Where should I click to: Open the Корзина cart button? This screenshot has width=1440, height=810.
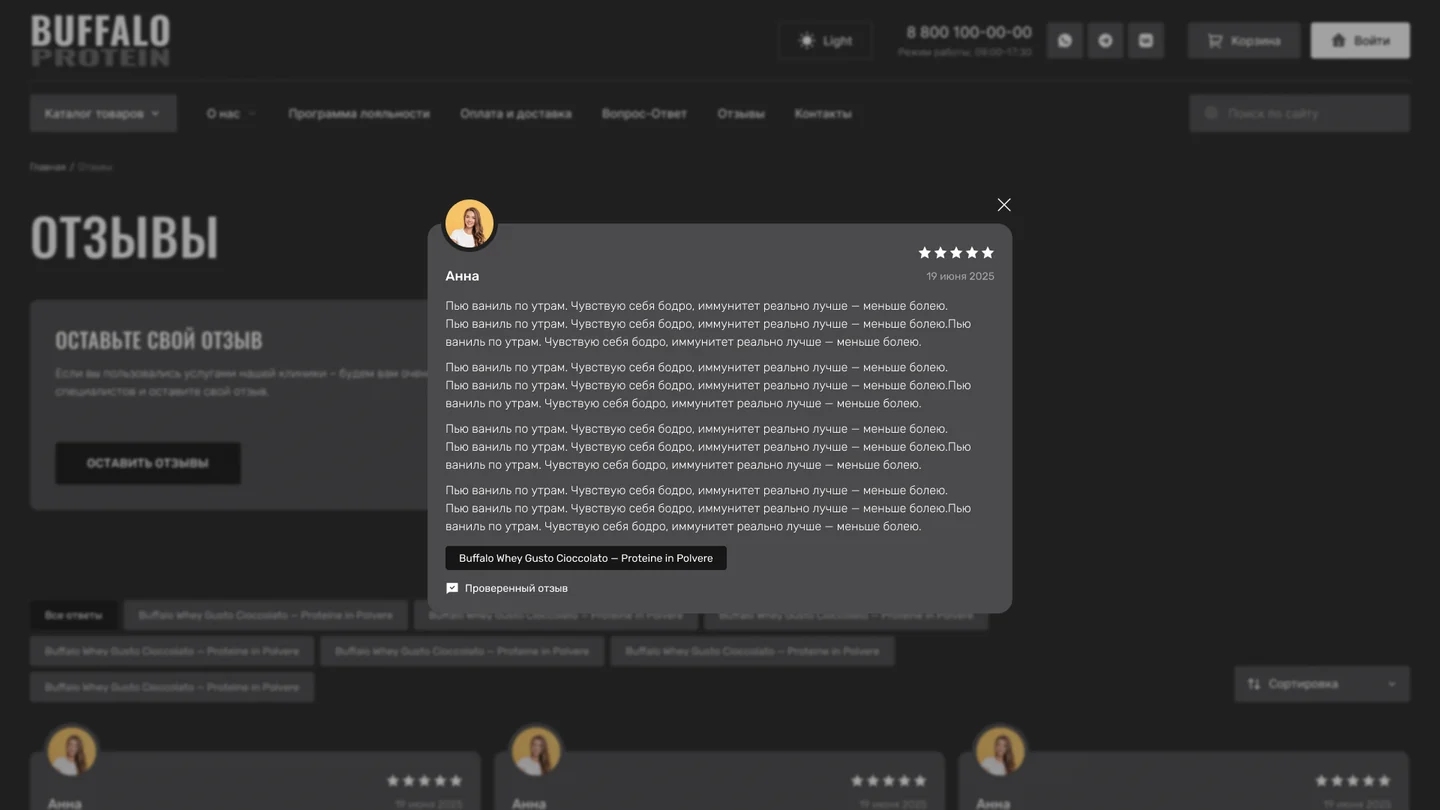tap(1244, 41)
